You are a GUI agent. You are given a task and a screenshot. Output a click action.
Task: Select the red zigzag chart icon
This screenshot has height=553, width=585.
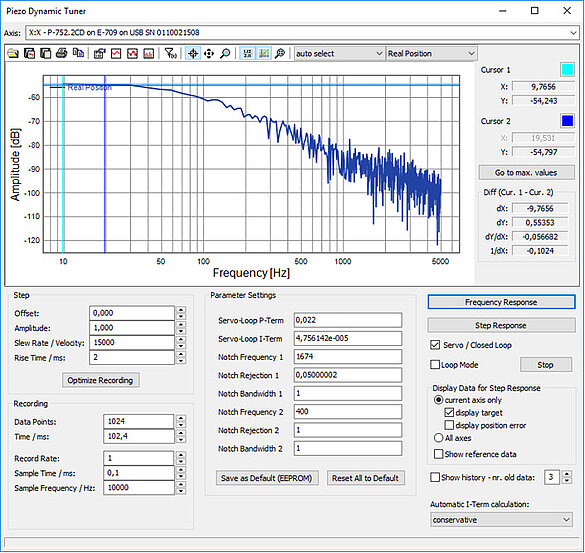click(132, 53)
